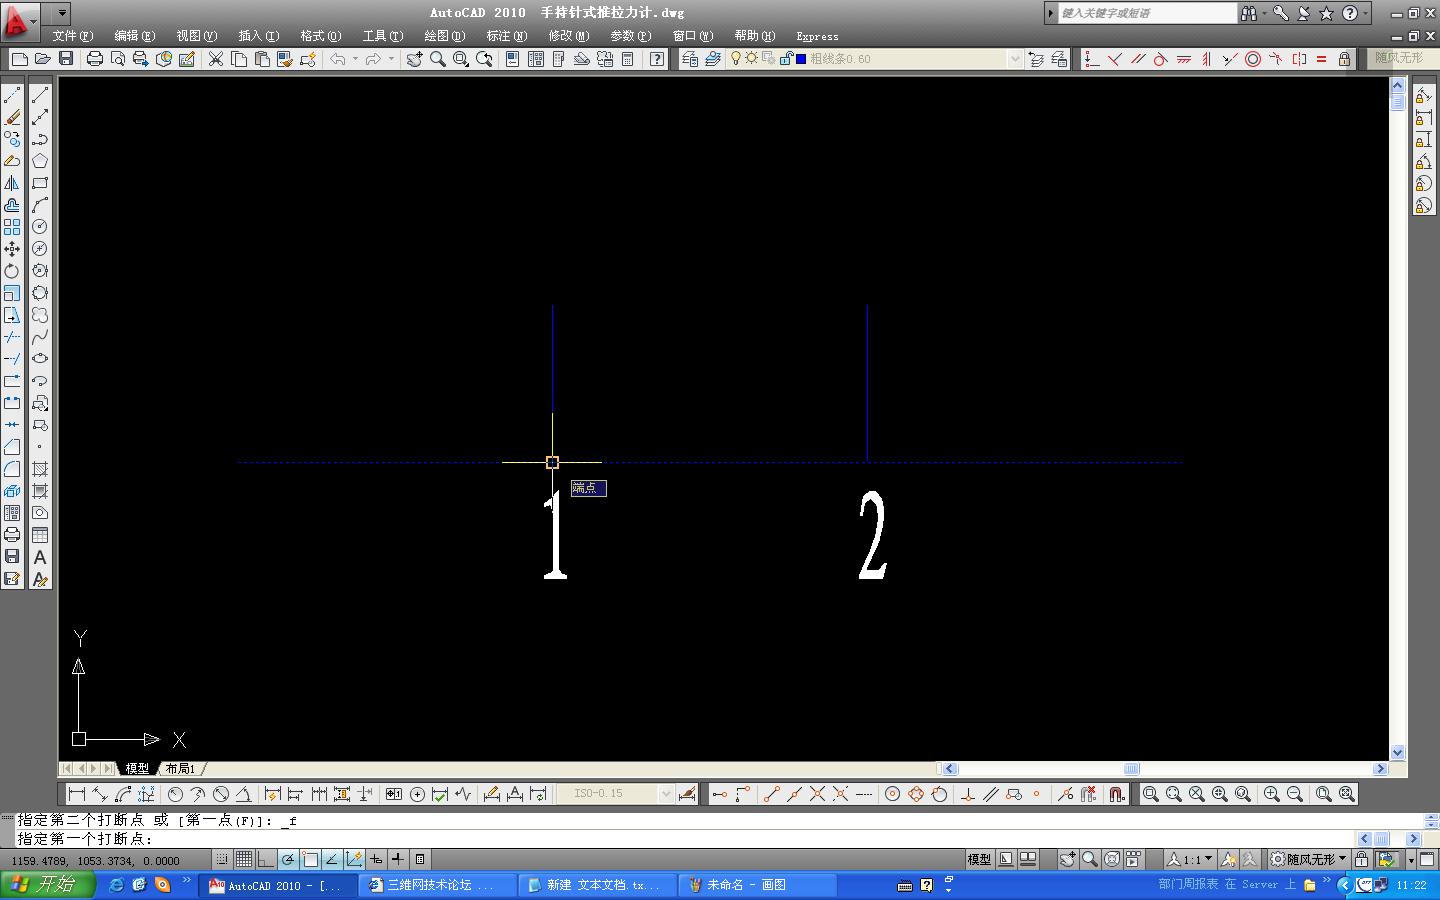The width and height of the screenshot is (1440, 900).
Task: Select the Pan hand tool
Action: pos(414,59)
